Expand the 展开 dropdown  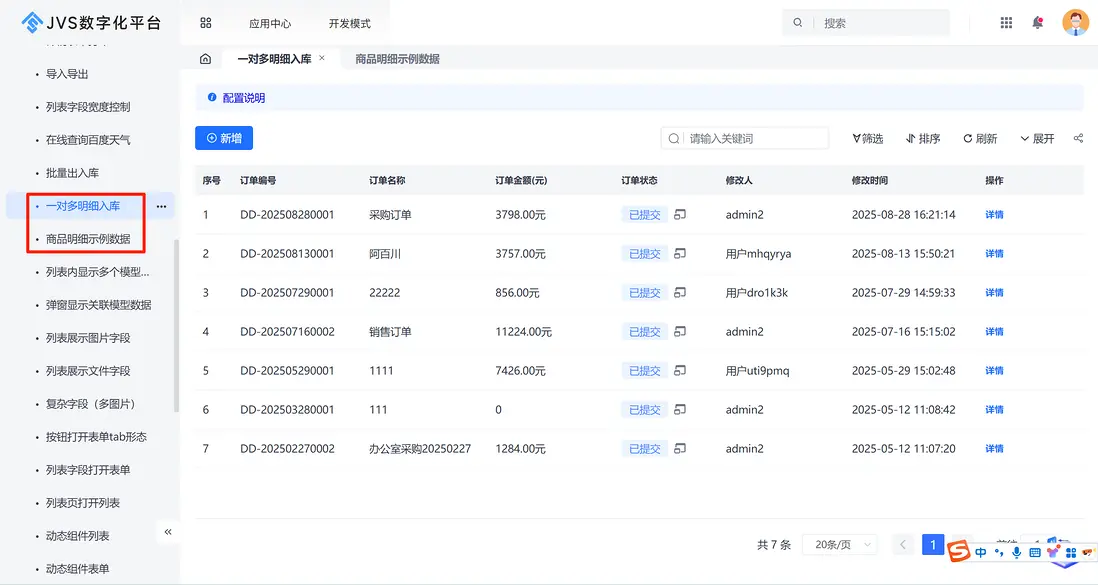point(1037,139)
